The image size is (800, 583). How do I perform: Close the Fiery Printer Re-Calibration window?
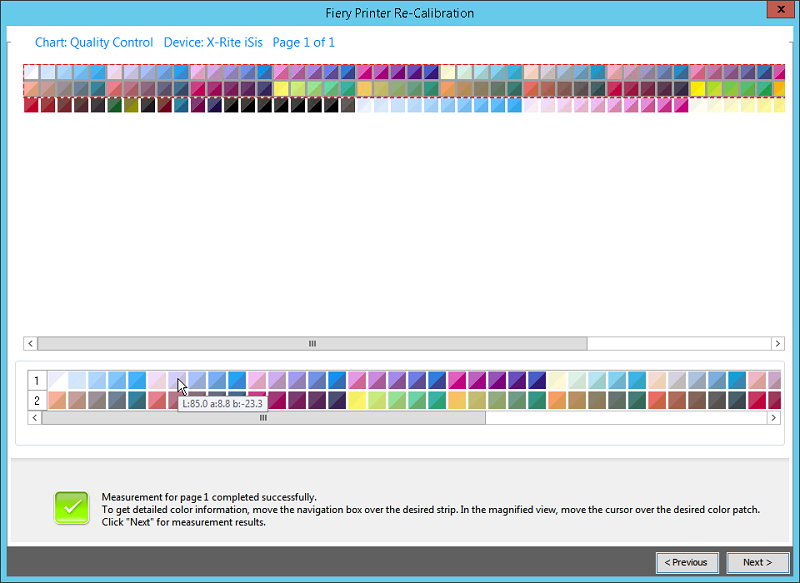[x=781, y=10]
